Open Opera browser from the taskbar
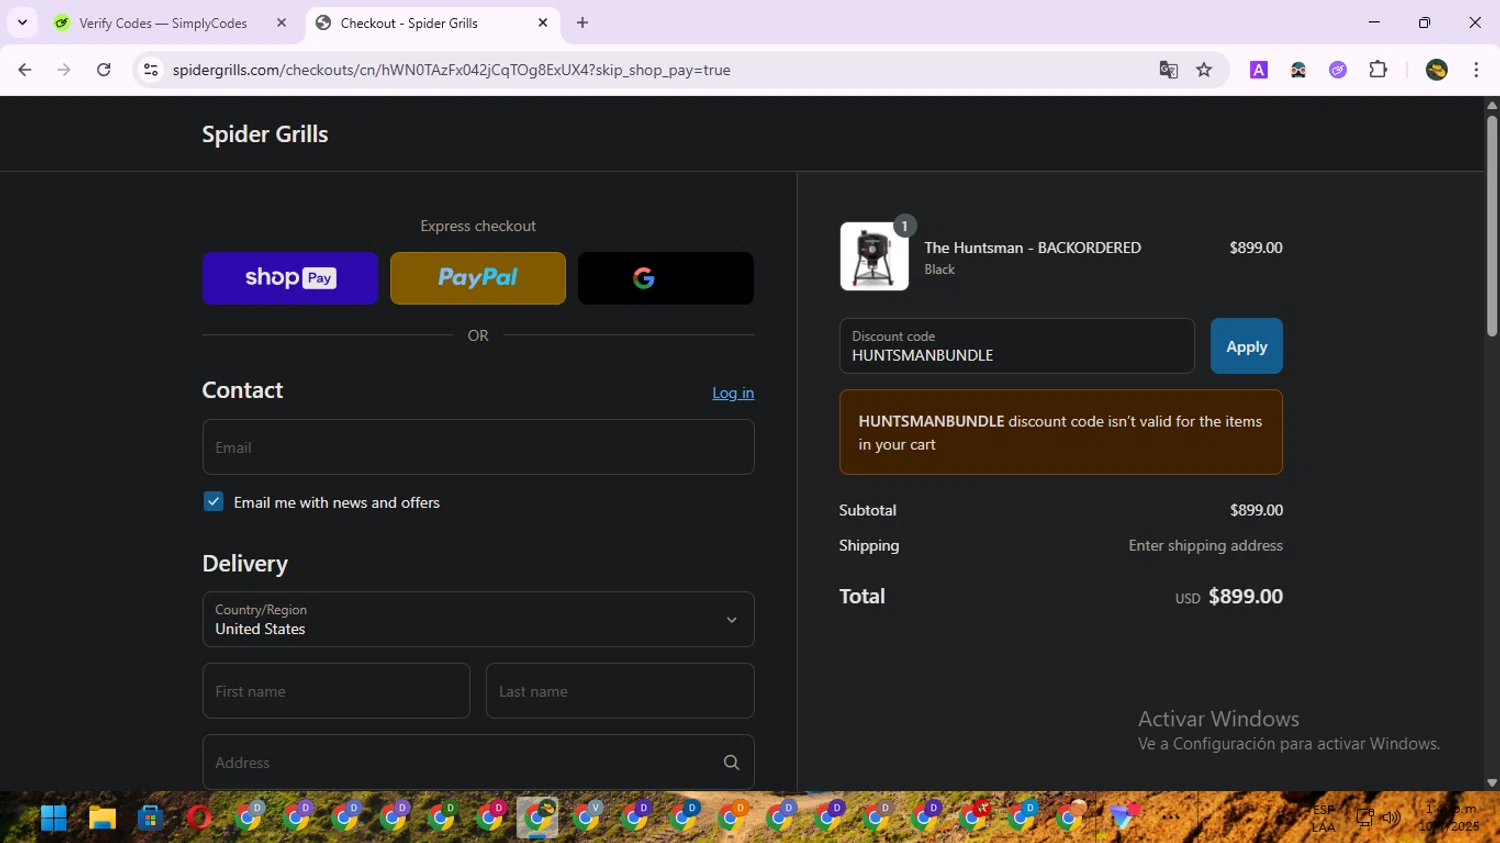Image resolution: width=1500 pixels, height=843 pixels. tap(198, 818)
